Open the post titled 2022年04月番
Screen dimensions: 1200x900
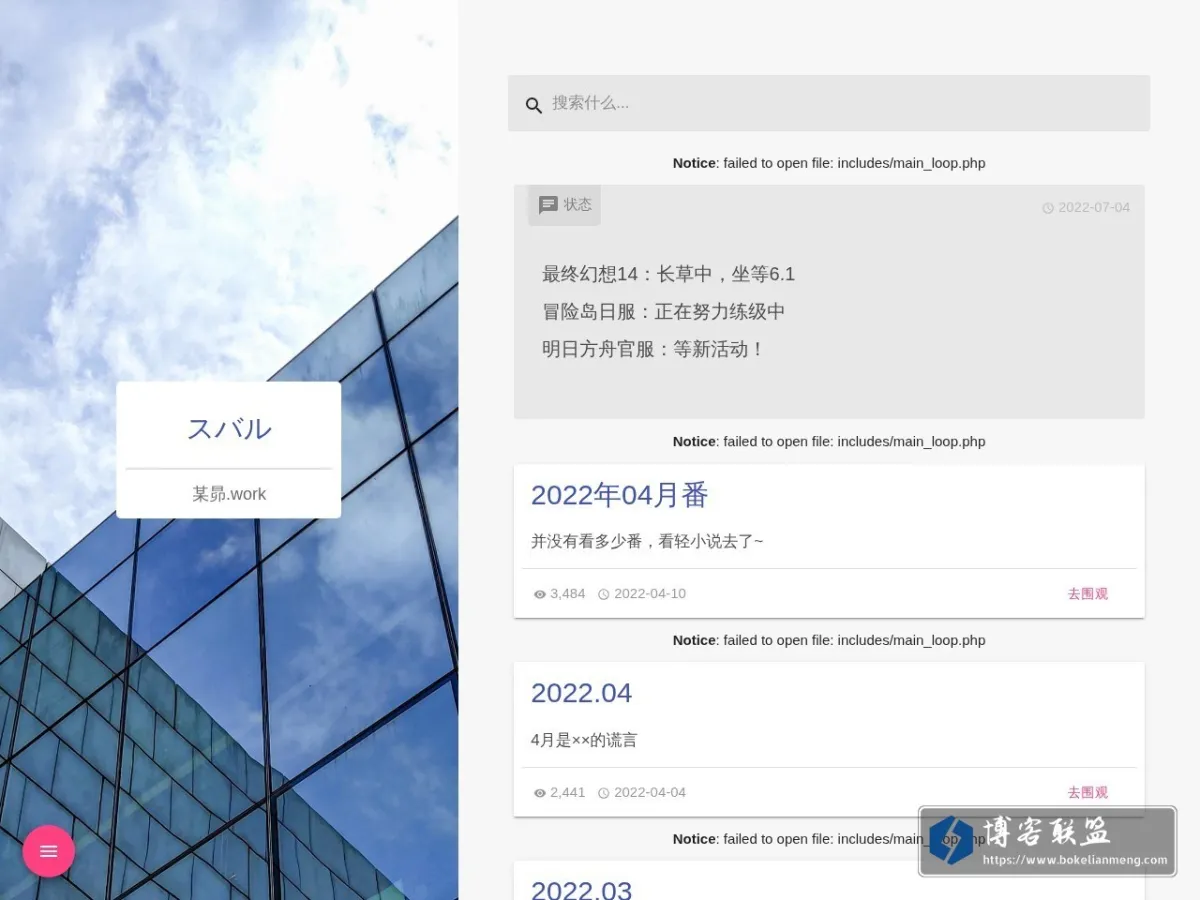(x=619, y=495)
